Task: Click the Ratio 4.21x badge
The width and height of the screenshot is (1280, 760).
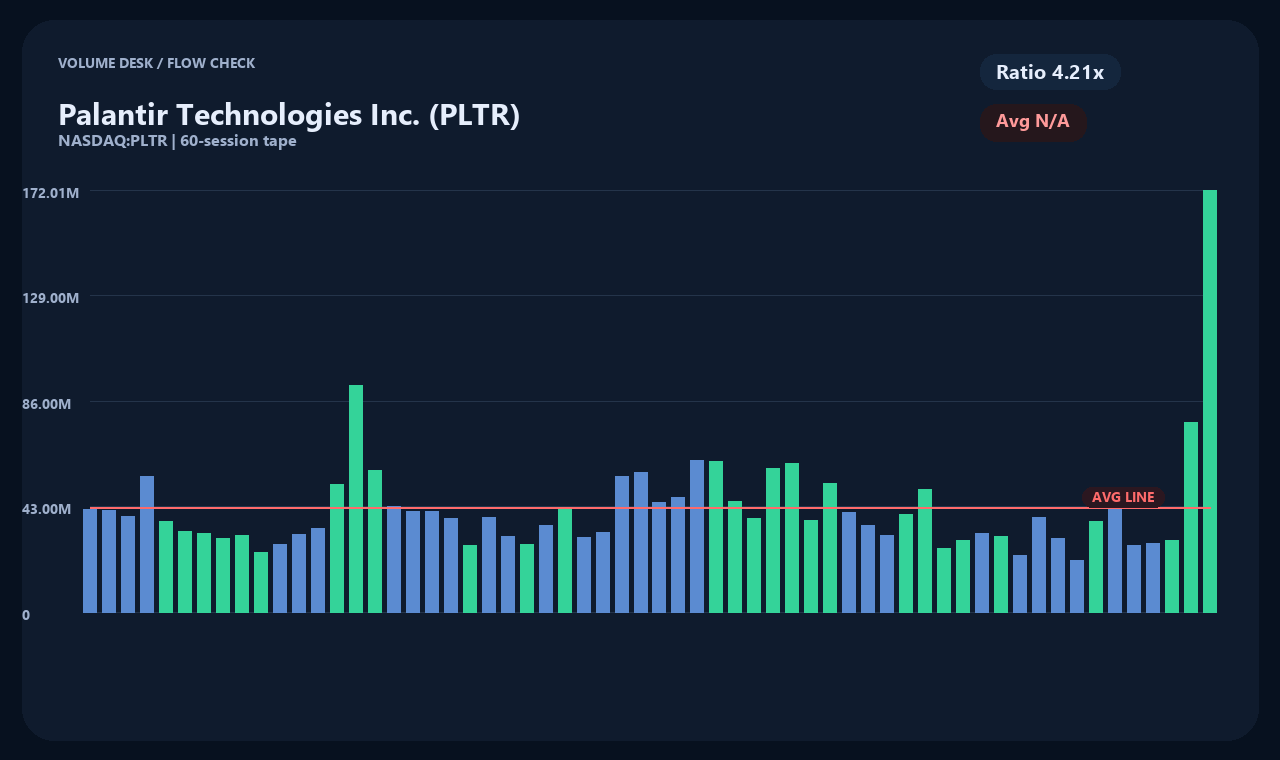Action: point(1050,72)
